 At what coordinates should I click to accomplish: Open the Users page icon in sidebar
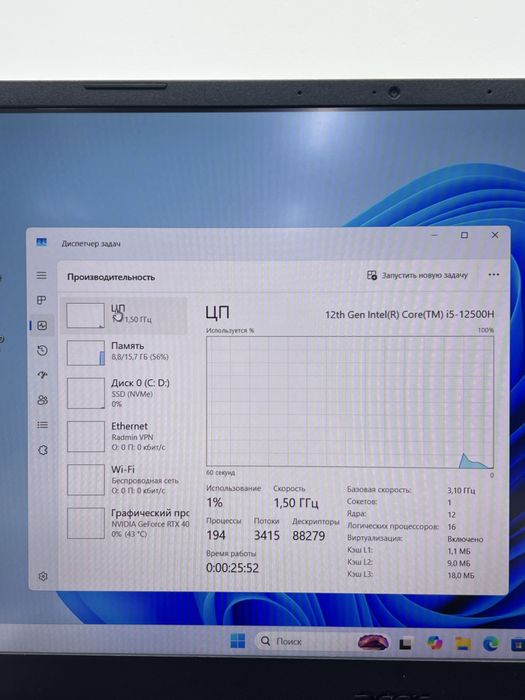[x=42, y=400]
